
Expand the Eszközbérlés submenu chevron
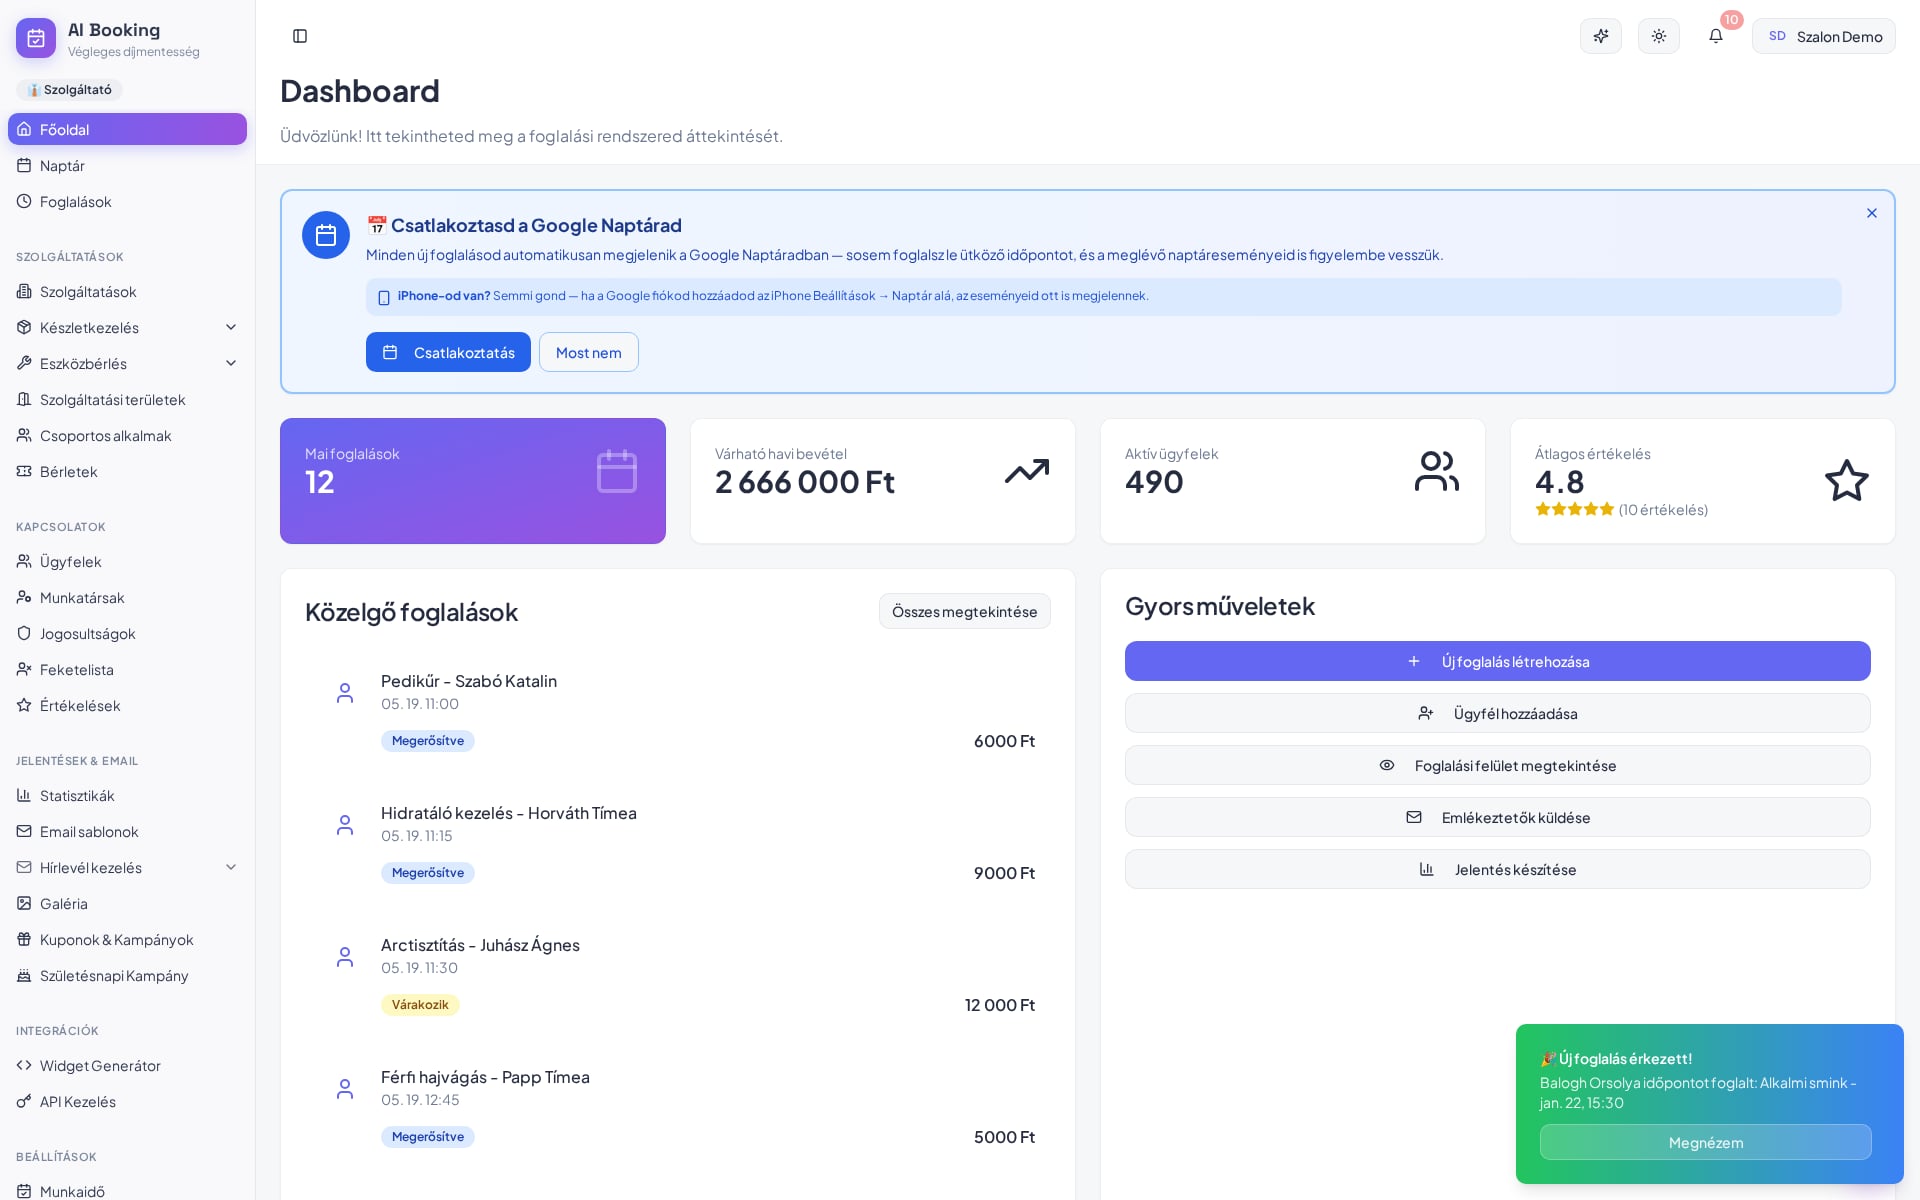[231, 363]
